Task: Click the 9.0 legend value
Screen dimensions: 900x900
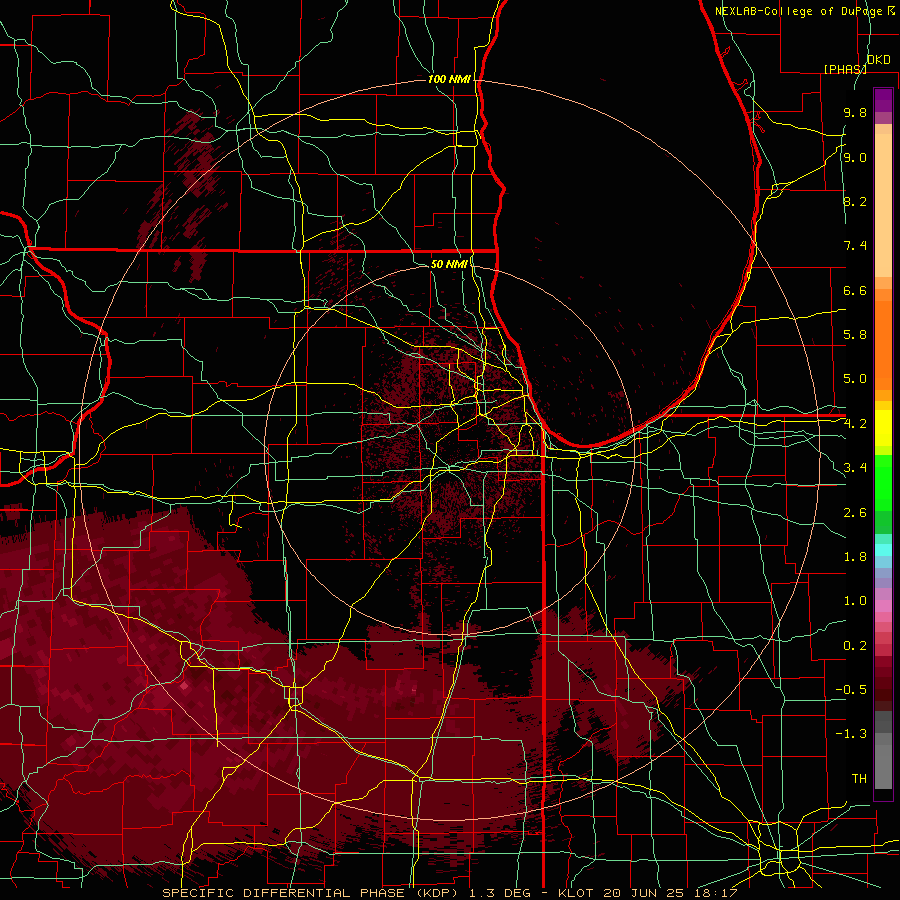Action: [855, 157]
